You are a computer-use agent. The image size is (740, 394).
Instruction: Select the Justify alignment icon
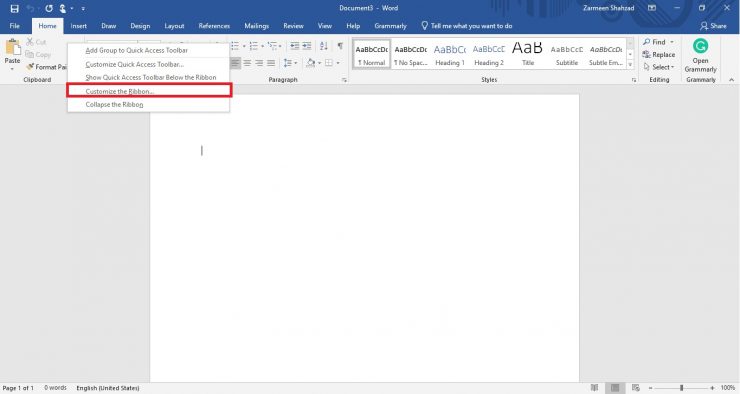pyautogui.click(x=271, y=63)
